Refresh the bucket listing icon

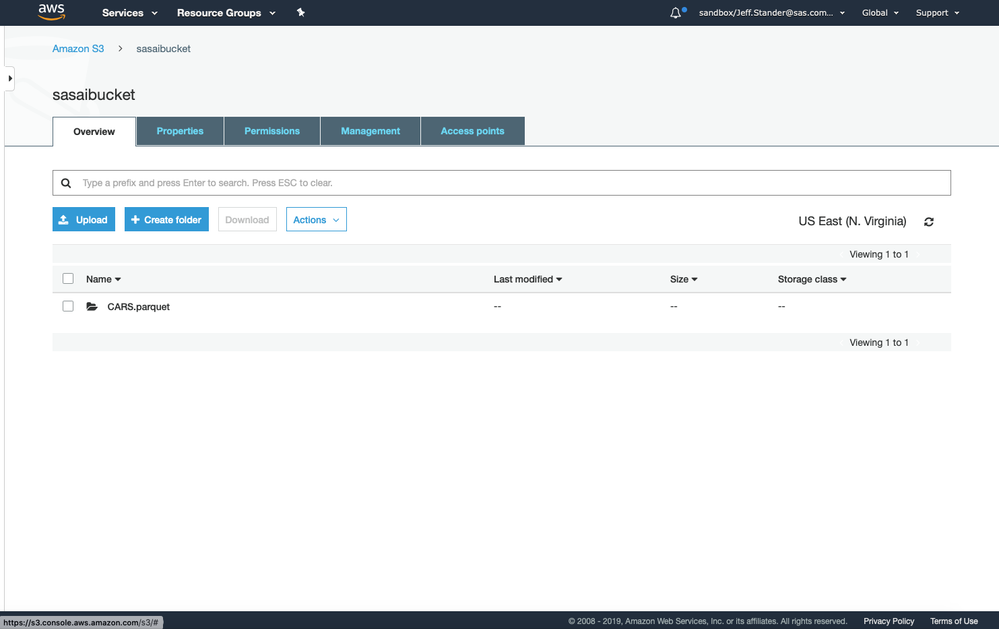coord(929,222)
